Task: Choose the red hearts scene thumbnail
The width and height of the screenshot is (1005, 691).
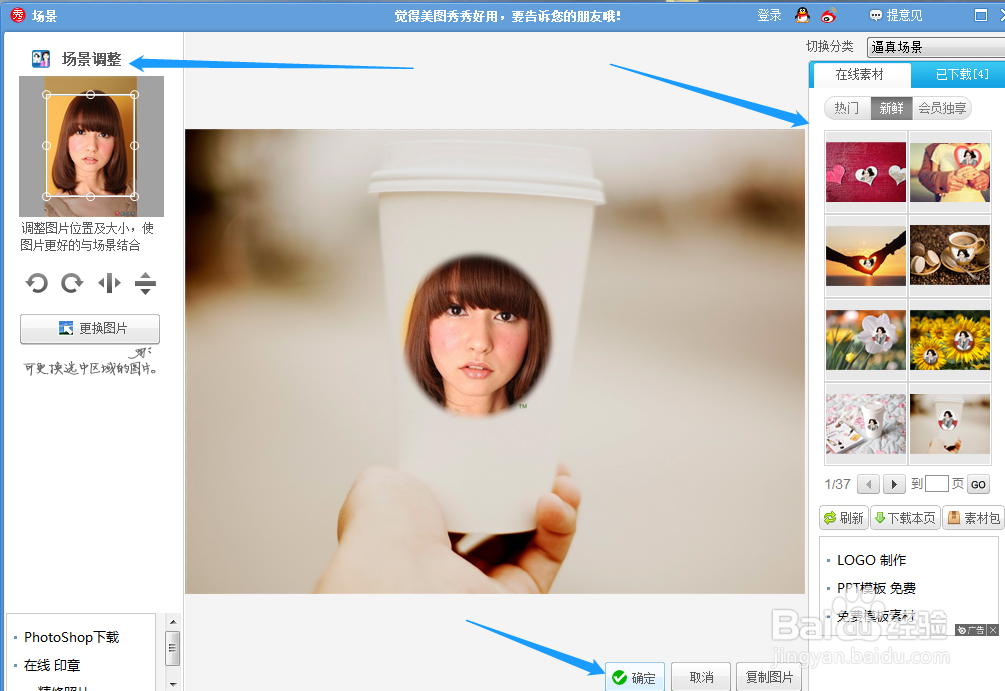Action: (866, 172)
